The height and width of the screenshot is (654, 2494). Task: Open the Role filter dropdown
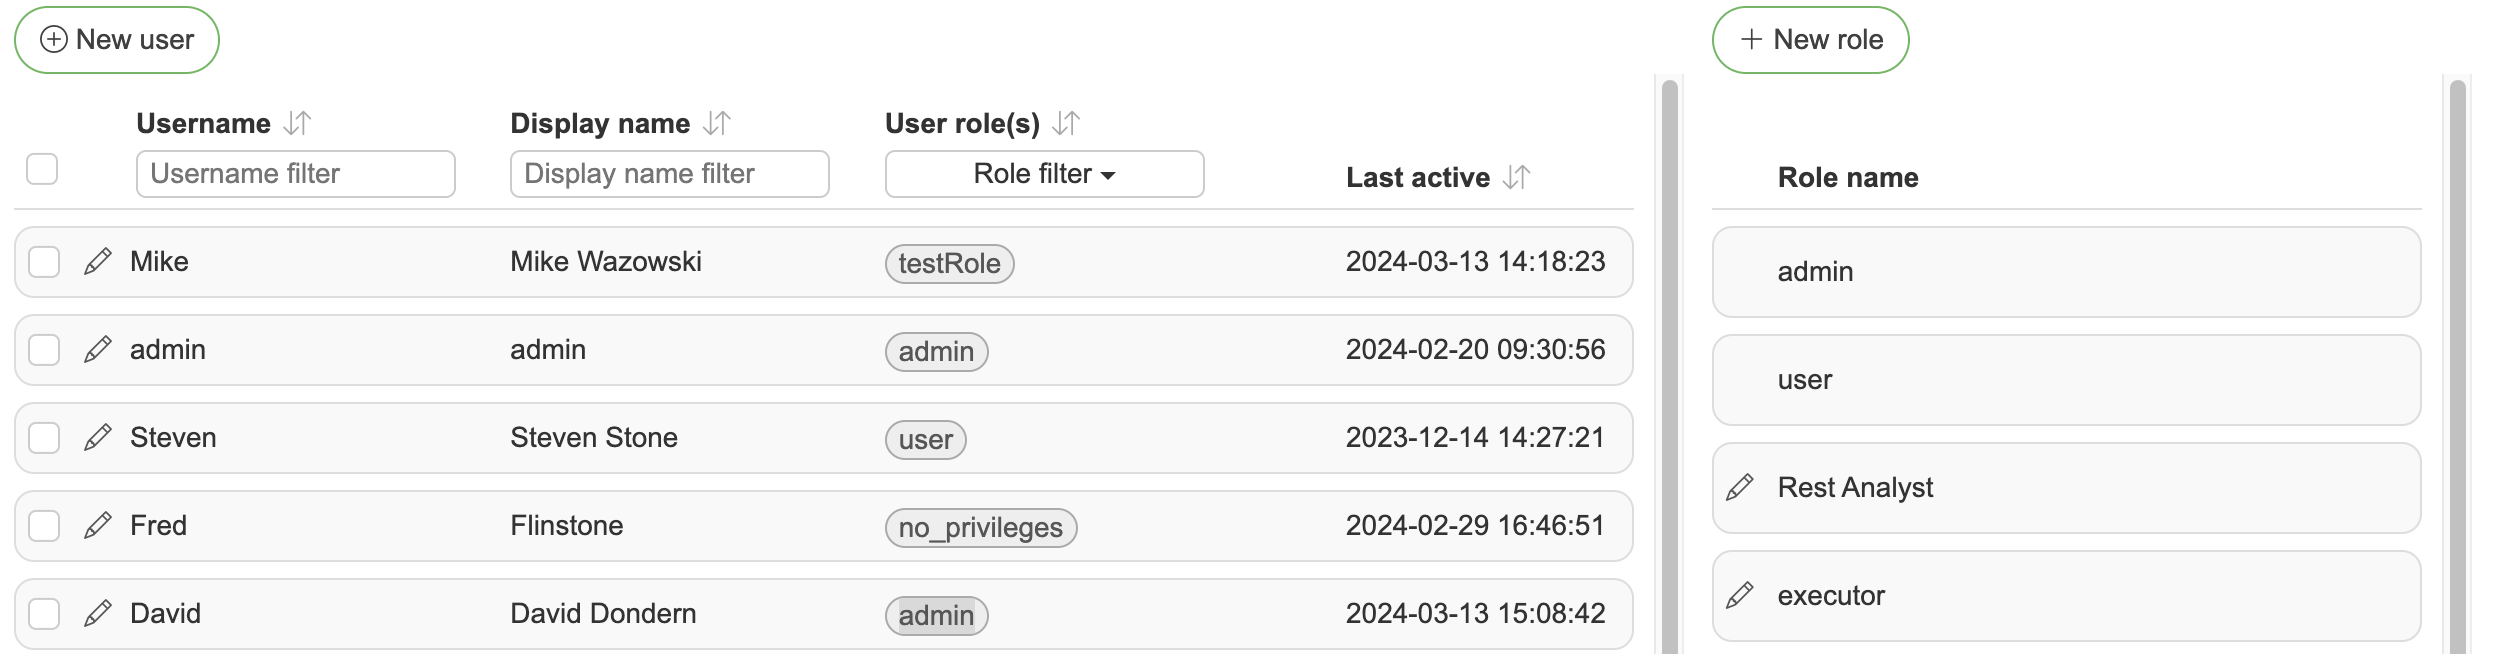pyautogui.click(x=1044, y=174)
